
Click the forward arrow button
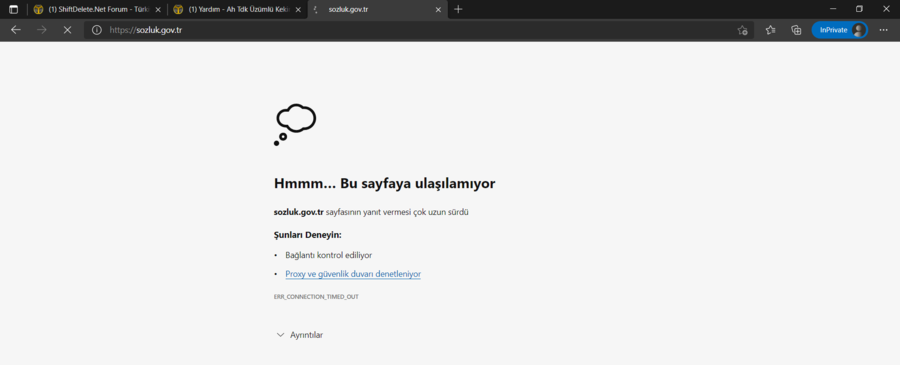41,30
